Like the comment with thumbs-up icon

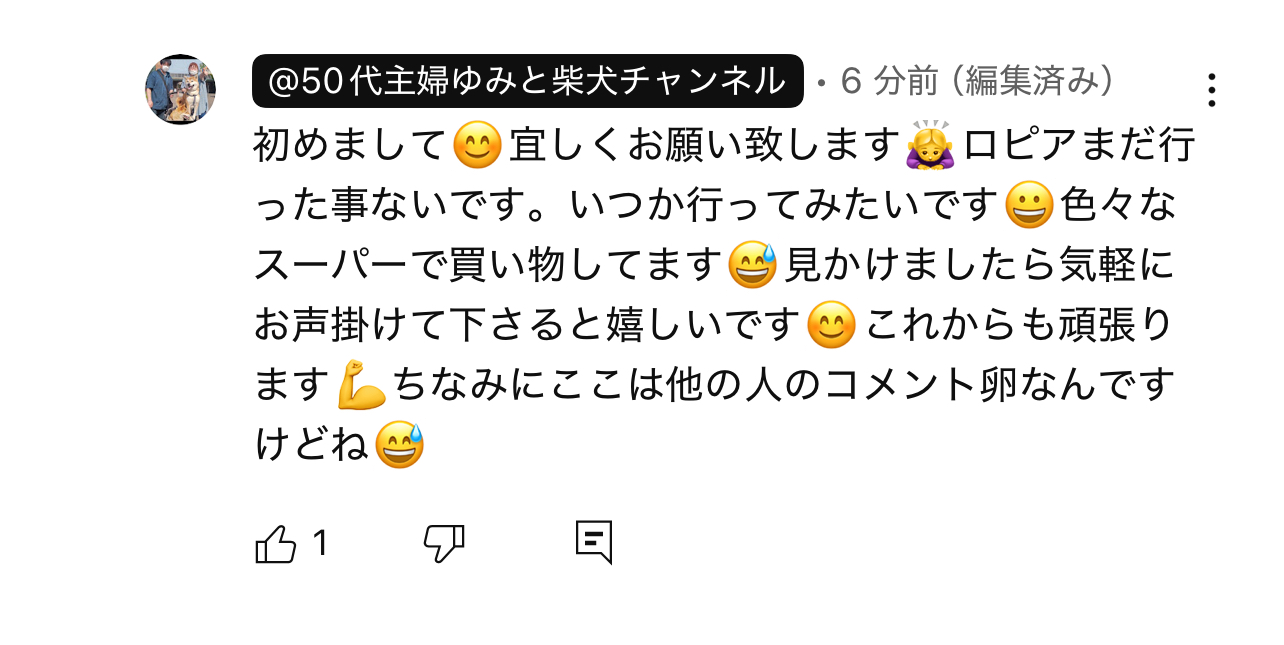coord(277,544)
